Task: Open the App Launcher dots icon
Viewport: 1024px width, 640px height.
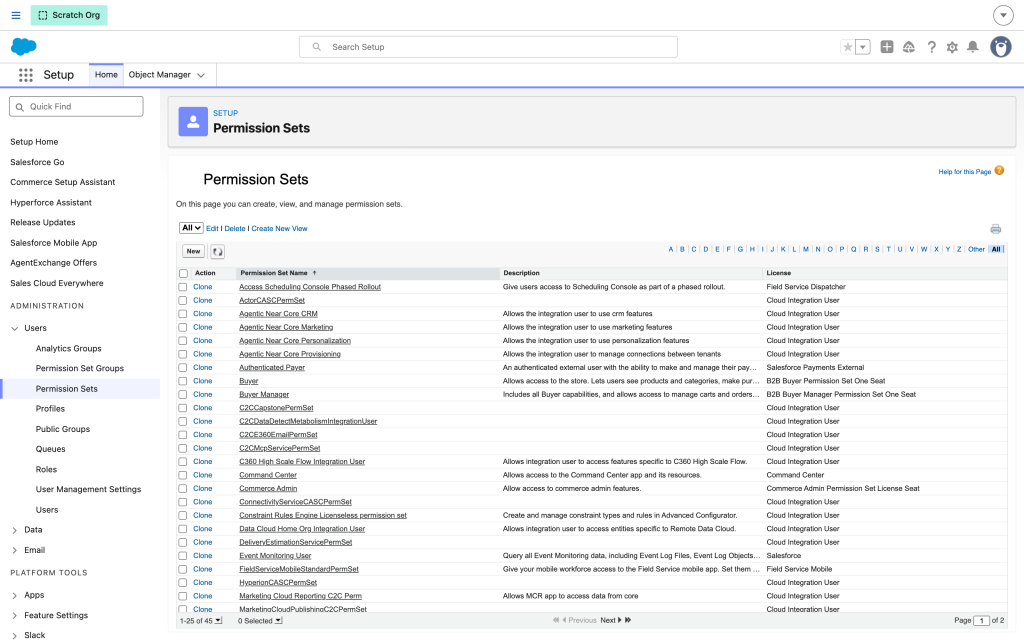Action: coord(25,75)
